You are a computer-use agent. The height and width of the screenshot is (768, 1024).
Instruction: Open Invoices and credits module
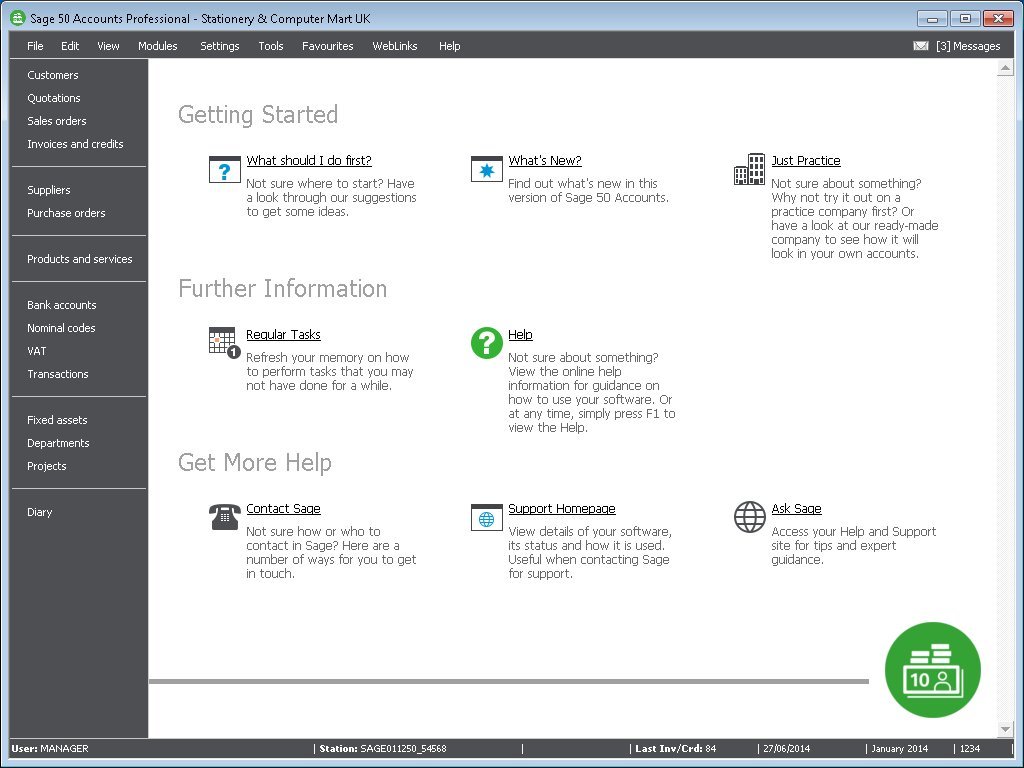[75, 144]
